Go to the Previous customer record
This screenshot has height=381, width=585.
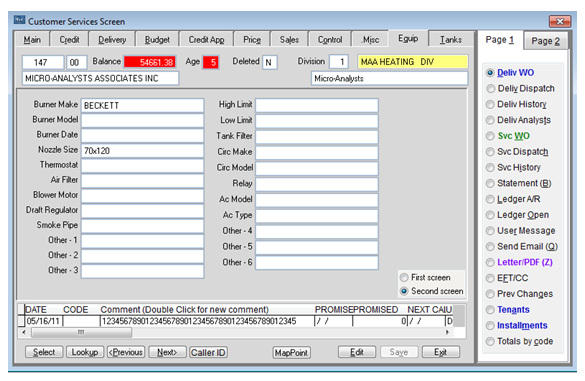[126, 352]
